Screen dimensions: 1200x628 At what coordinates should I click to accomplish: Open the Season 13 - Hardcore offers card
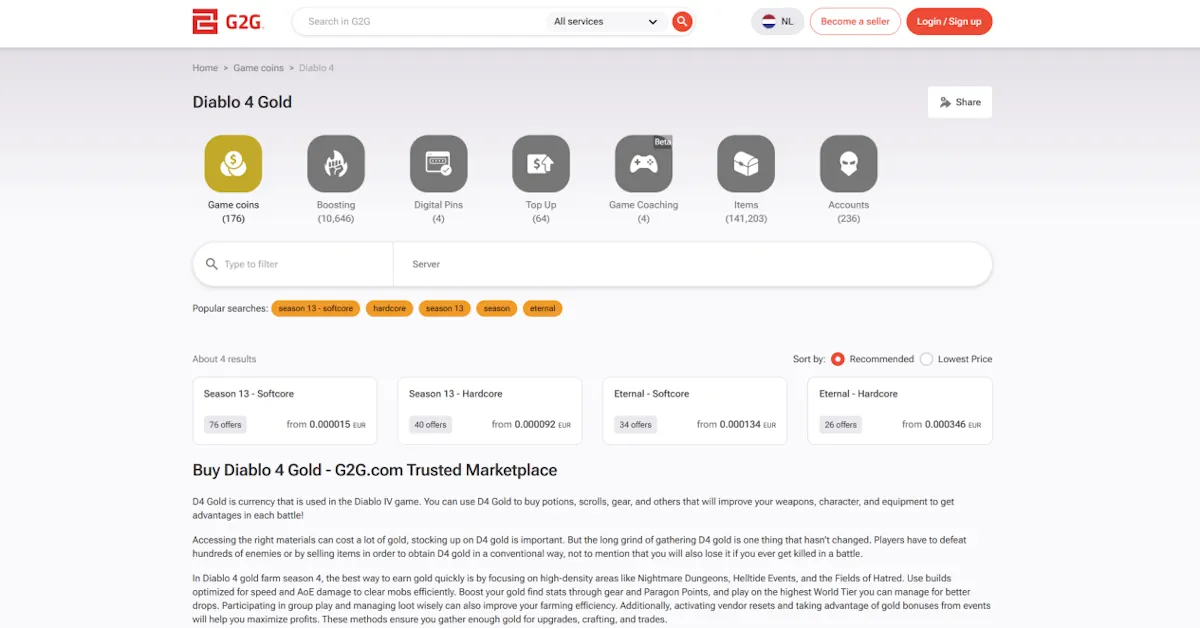pos(490,410)
